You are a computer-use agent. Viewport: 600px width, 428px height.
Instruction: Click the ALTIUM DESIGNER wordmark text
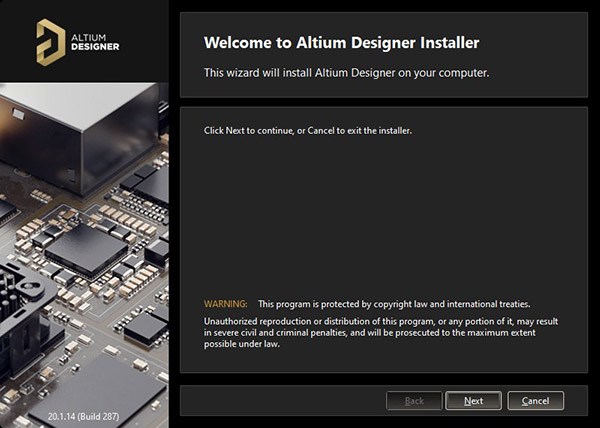coord(97,40)
